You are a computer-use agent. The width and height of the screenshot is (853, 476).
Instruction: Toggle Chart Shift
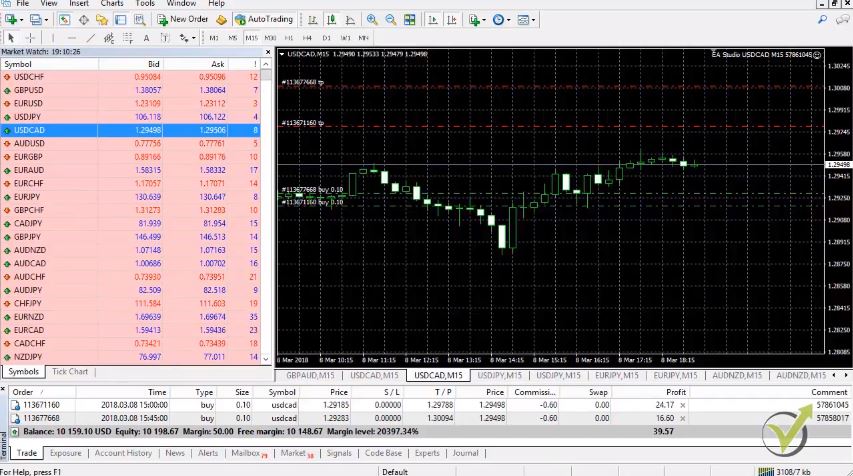(452, 20)
